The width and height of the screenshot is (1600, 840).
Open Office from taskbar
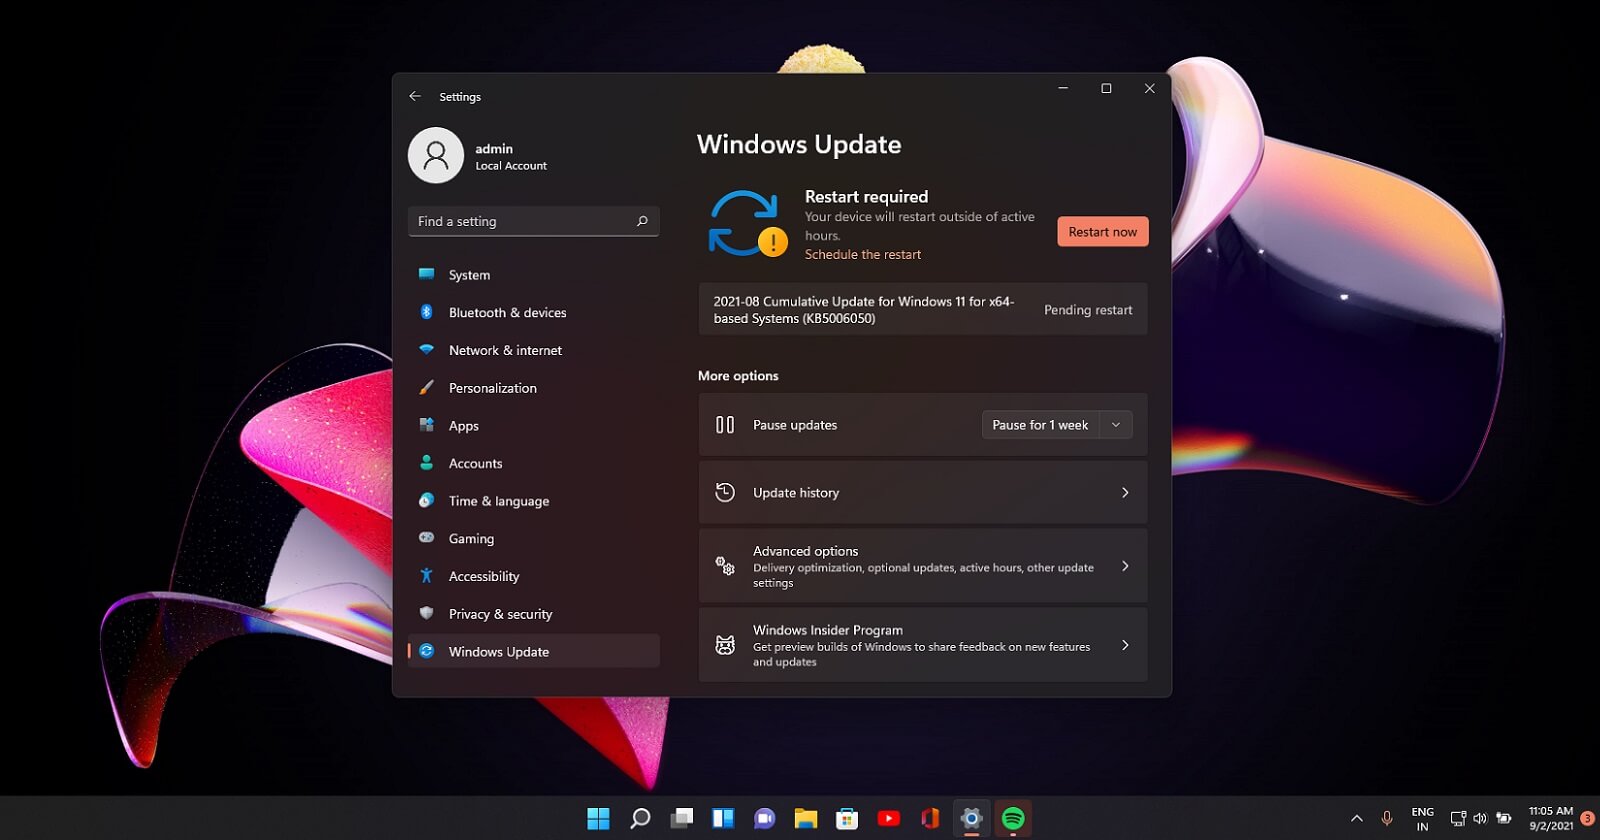(930, 819)
